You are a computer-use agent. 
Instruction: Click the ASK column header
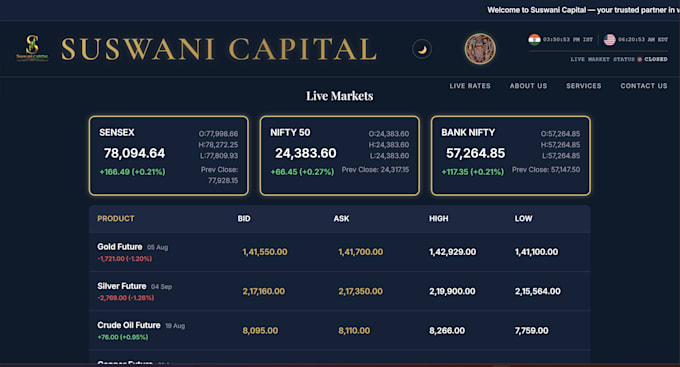click(341, 219)
